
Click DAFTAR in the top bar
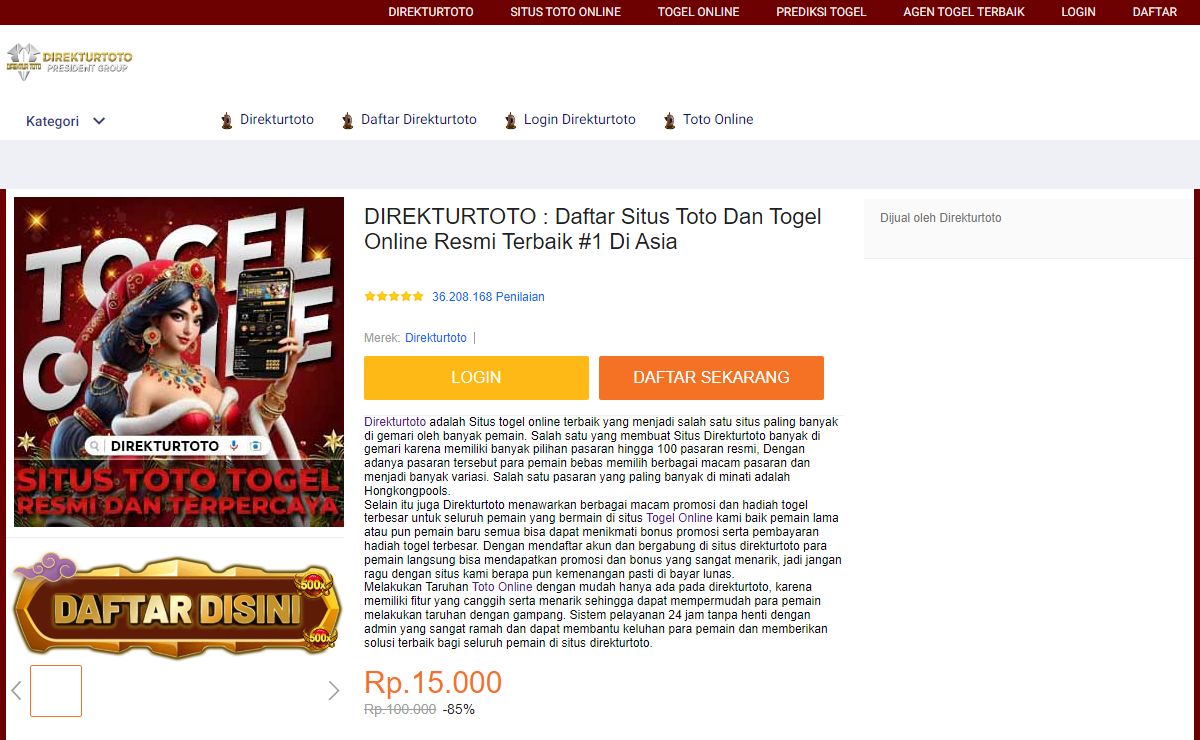(x=1154, y=12)
